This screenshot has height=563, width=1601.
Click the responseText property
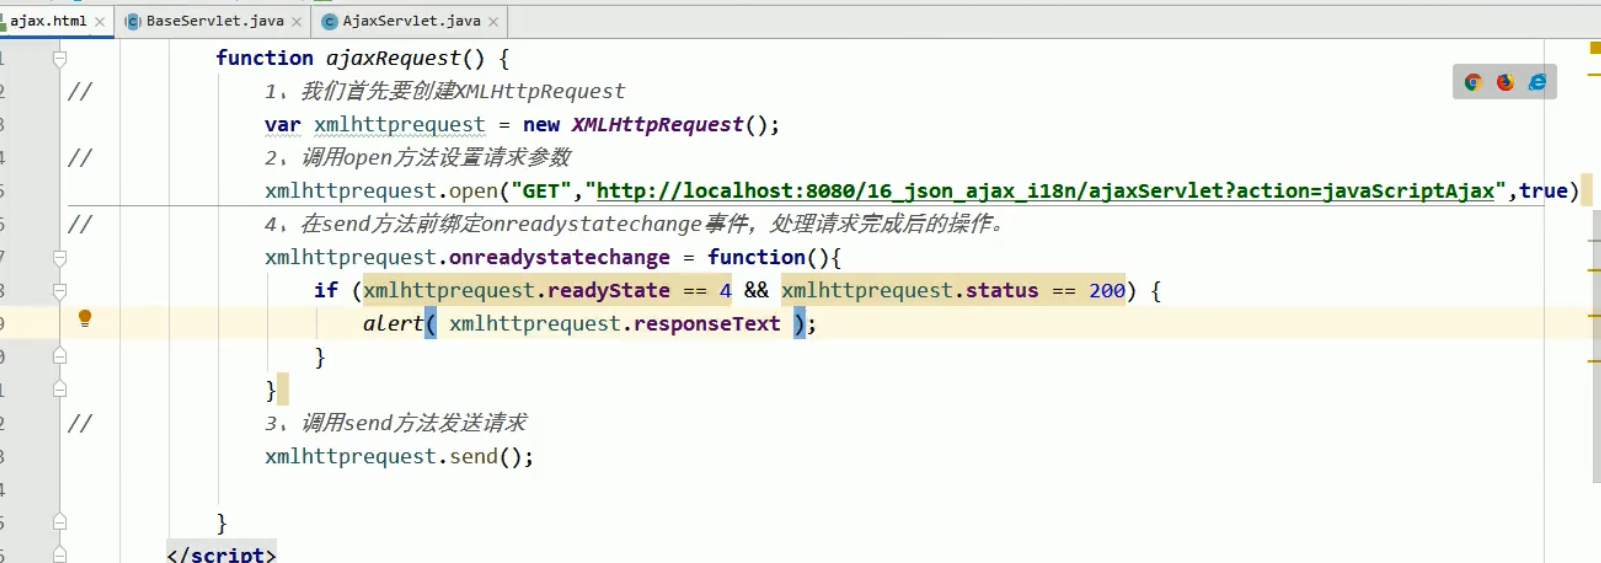point(706,324)
